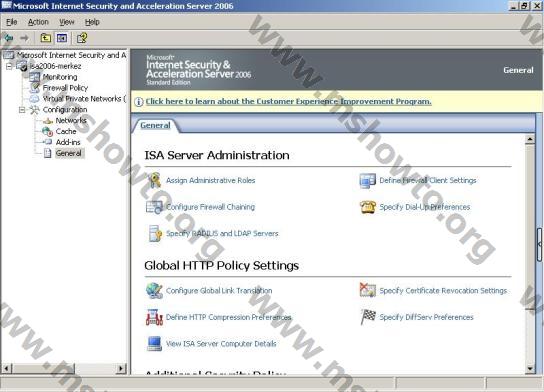Select the Configuration tree item
This screenshot has height=392, width=544.
coord(65,110)
